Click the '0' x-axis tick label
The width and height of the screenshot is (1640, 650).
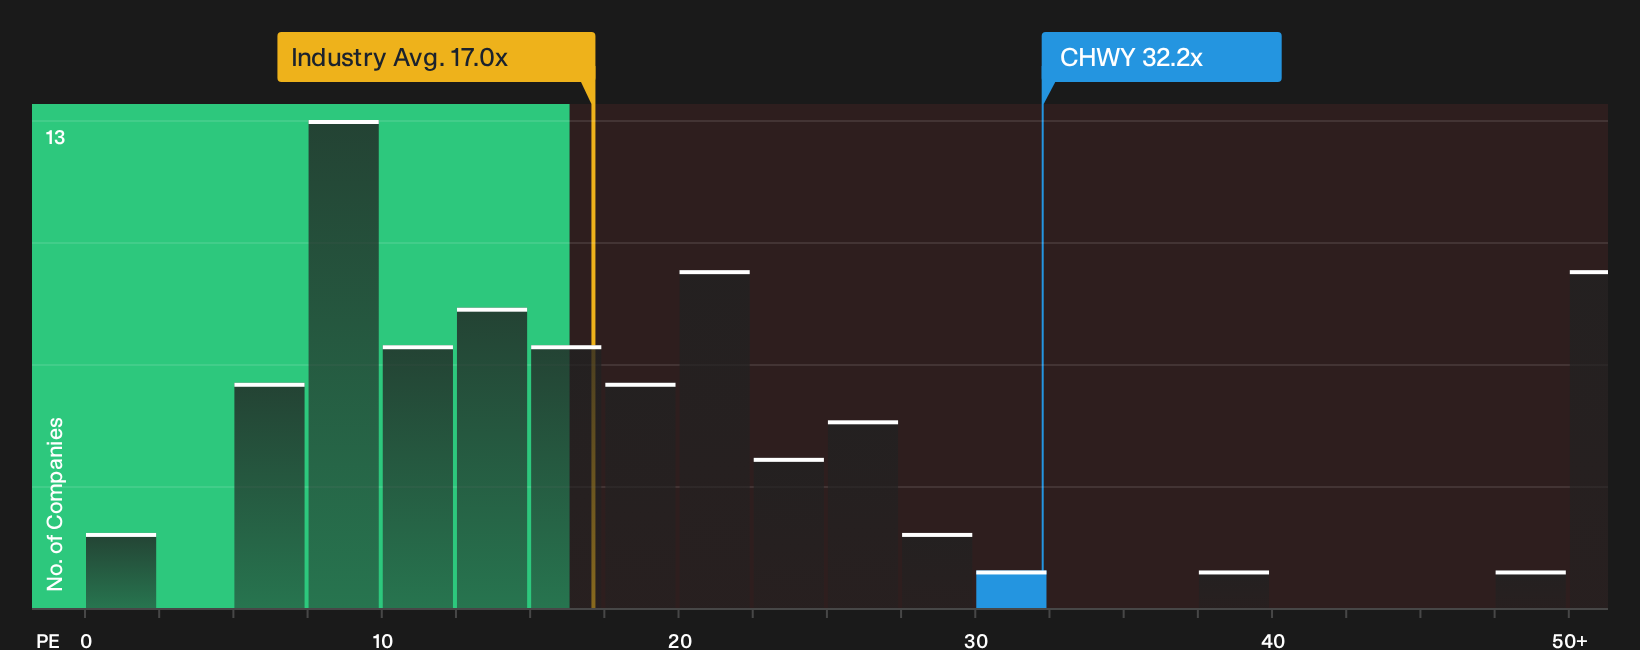click(x=86, y=641)
